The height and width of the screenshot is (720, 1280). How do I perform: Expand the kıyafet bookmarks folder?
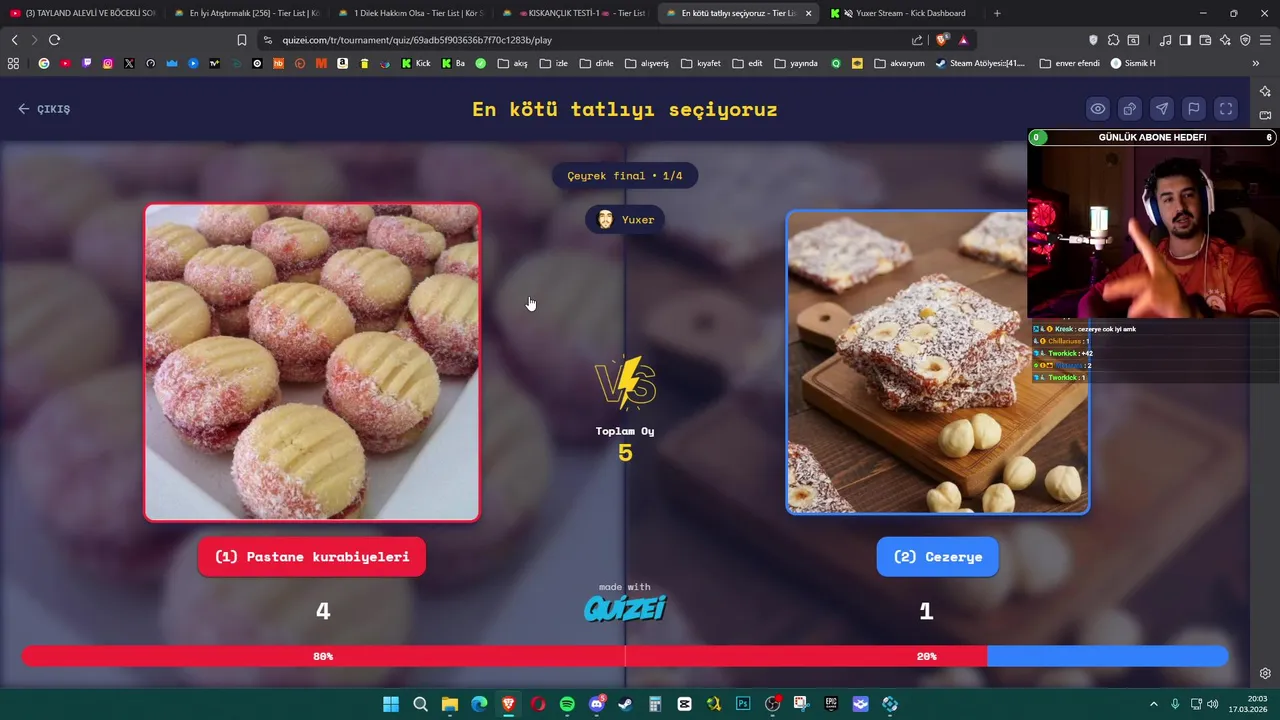point(701,63)
